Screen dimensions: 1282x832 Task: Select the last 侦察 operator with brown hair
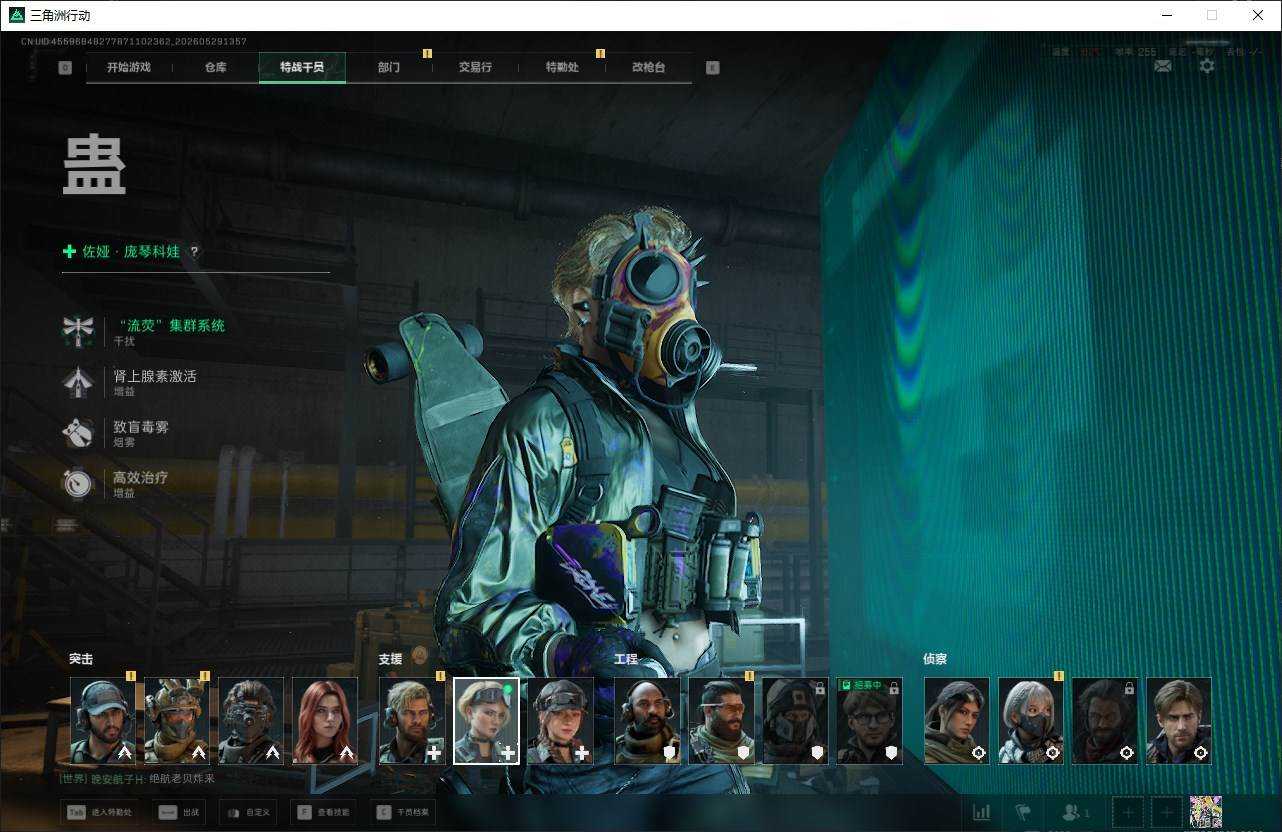[x=1179, y=721]
